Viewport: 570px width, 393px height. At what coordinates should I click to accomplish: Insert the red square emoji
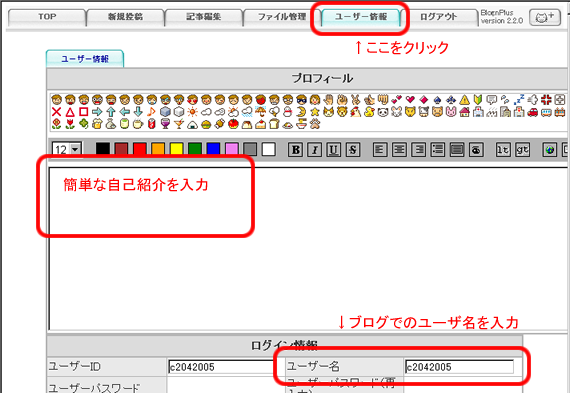pyautogui.click(x=84, y=112)
